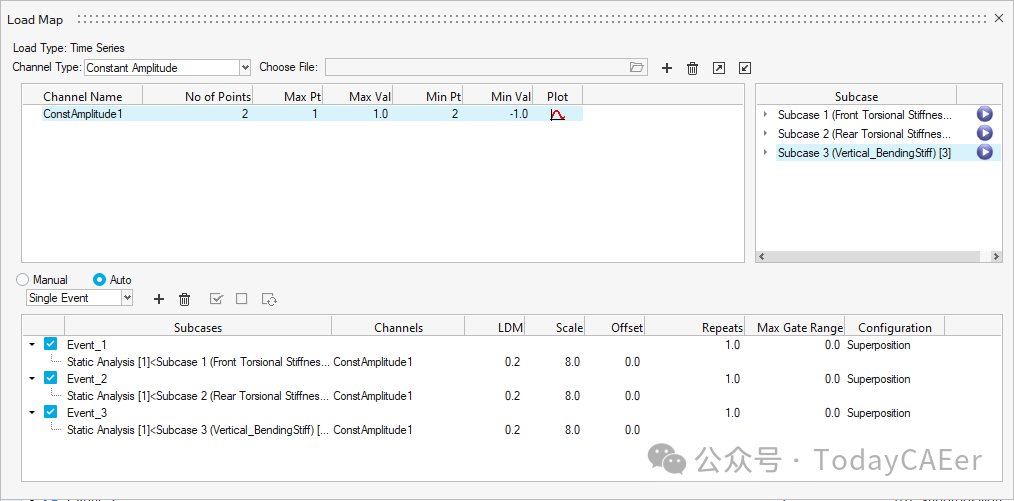This screenshot has width=1014, height=501.
Task: Delete channel using top trash icon
Action: coord(692,68)
